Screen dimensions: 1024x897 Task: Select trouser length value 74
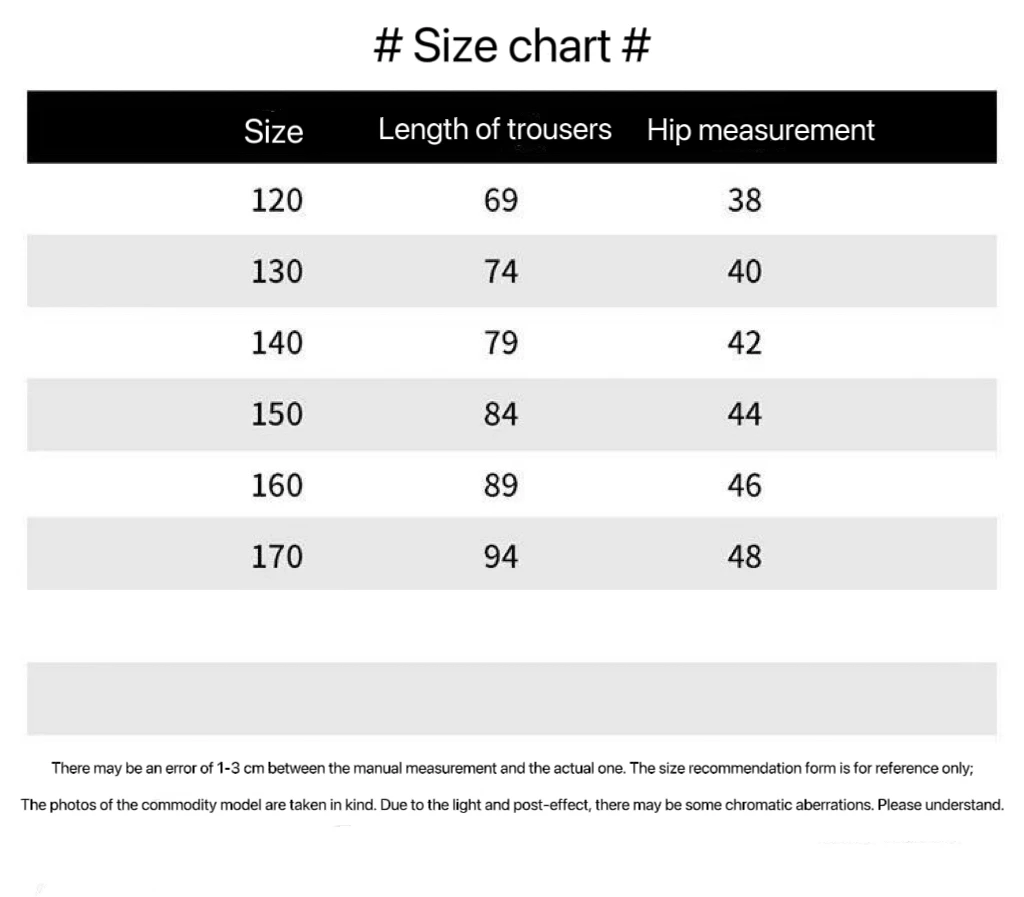click(x=501, y=272)
